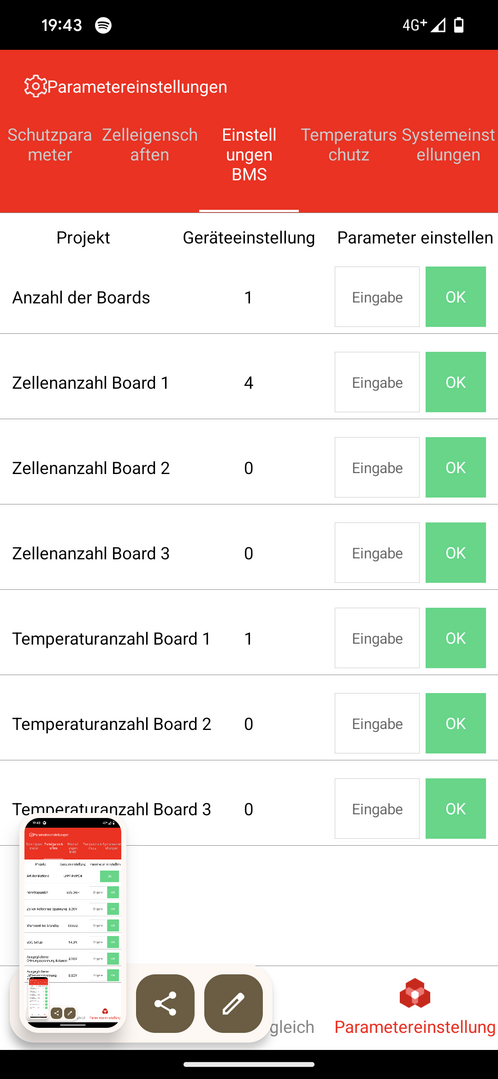This screenshot has width=498, height=1079.
Task: Confirm Anzahl der Boards with OK
Action: coord(456,297)
